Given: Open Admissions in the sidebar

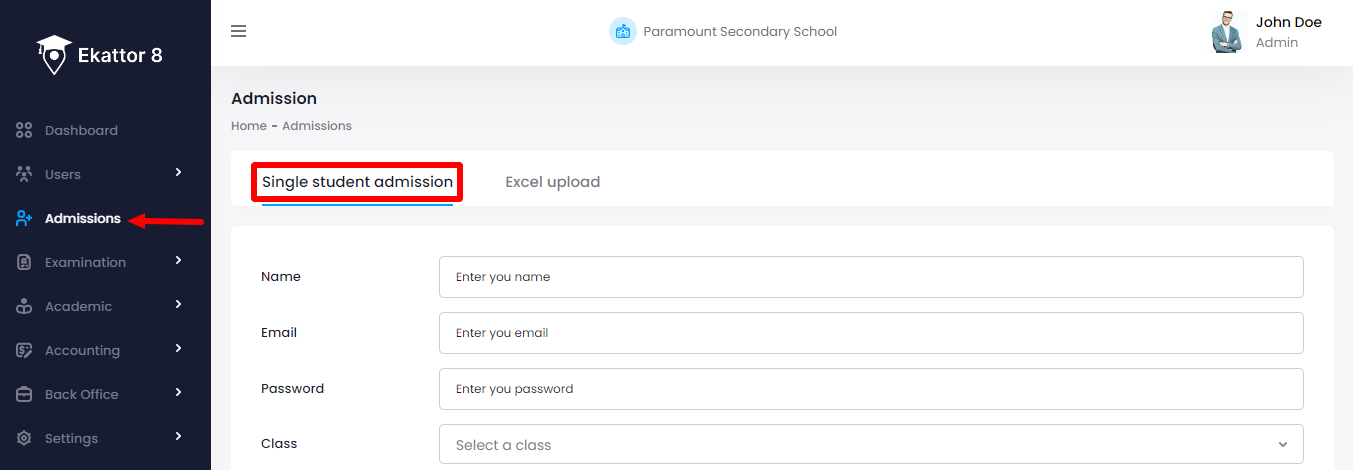Looking at the screenshot, I should [x=82, y=218].
